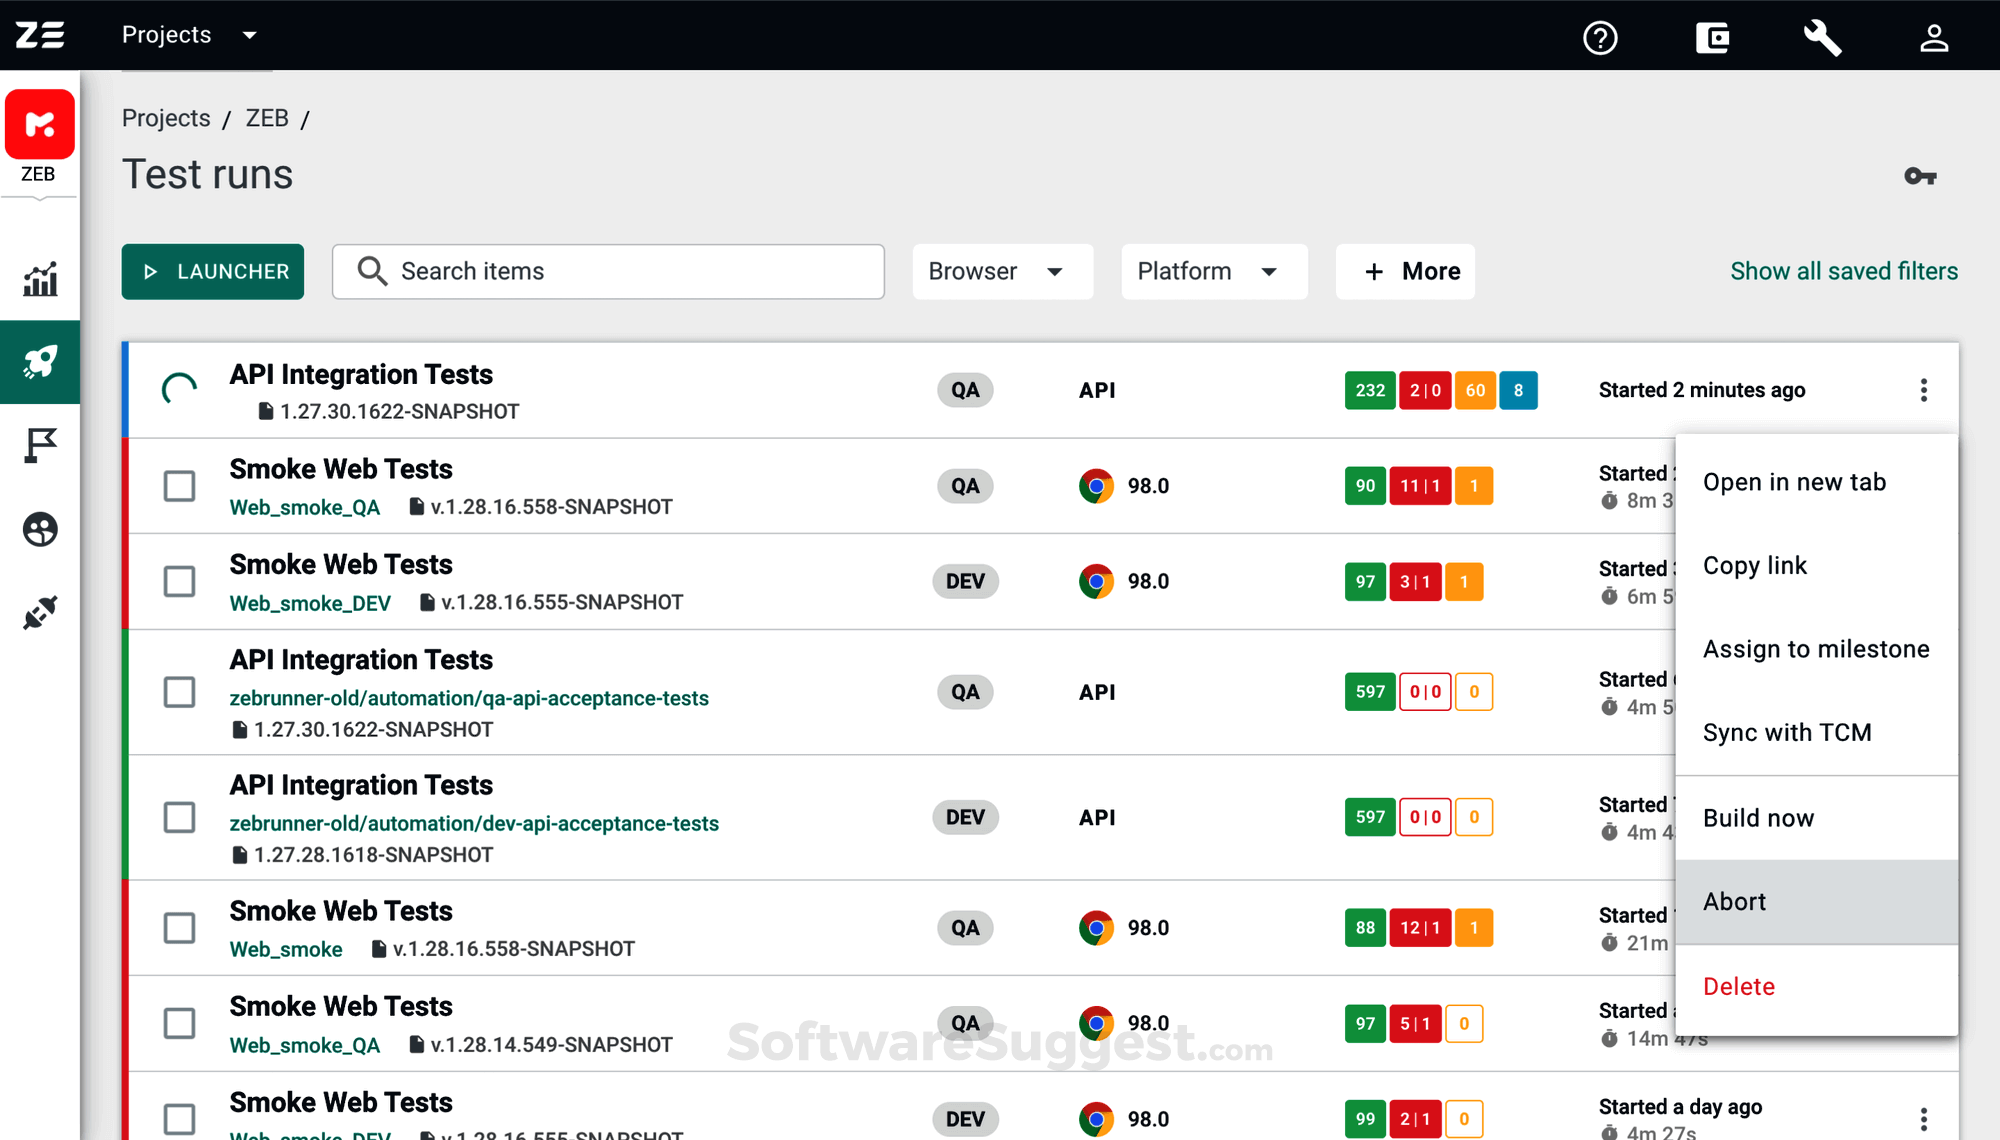Open the Projects dropdown in top bar

click(190, 34)
